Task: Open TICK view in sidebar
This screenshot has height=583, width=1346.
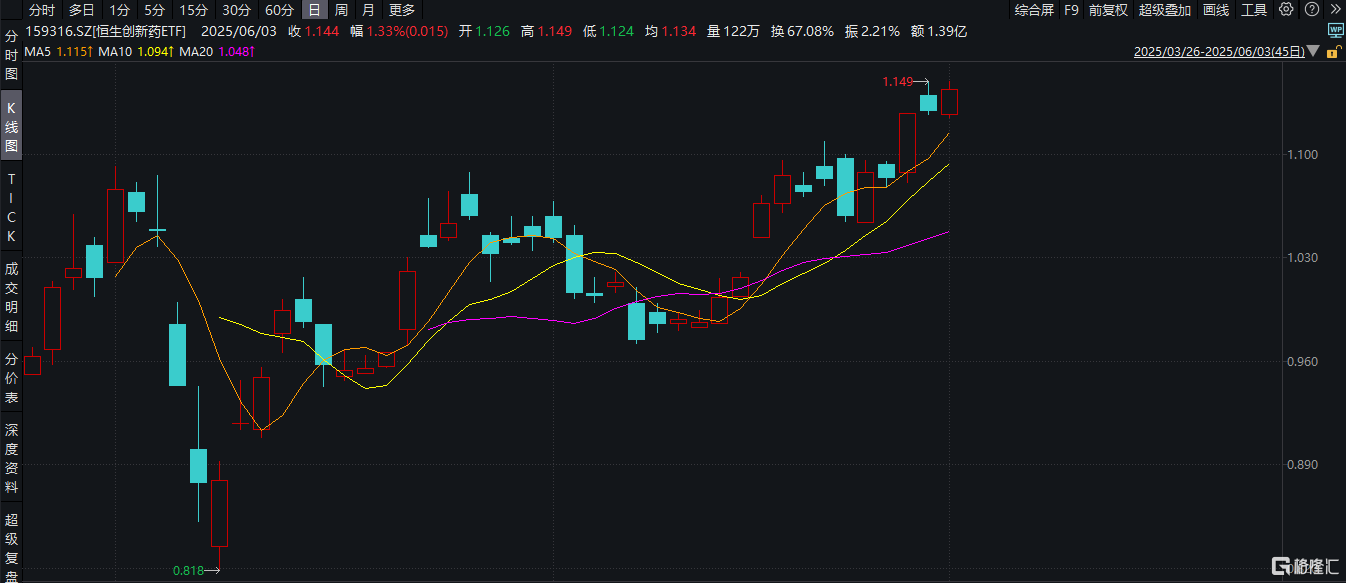Action: tap(12, 207)
